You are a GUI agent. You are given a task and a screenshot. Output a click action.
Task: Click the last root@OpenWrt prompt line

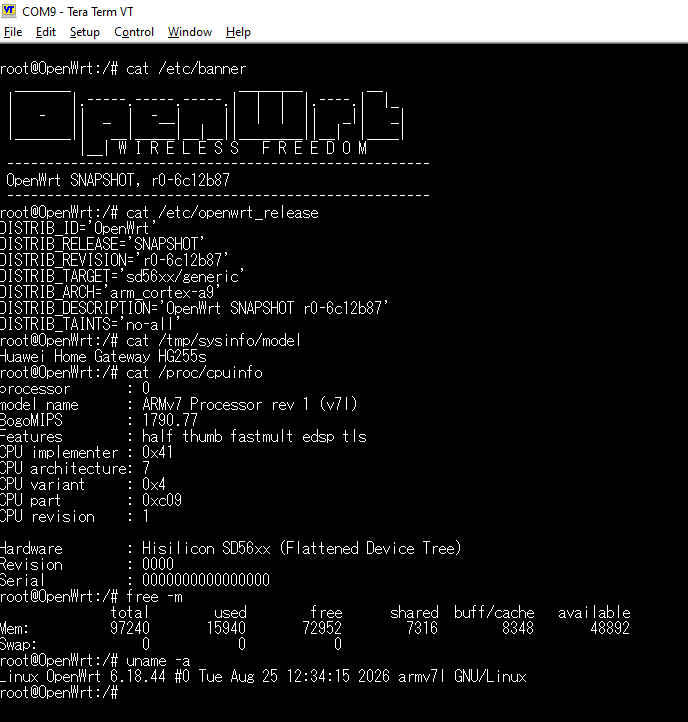(x=59, y=693)
